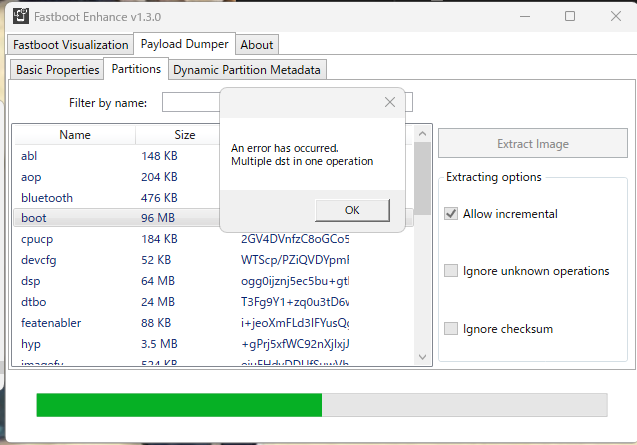Click the 64 MB size value
Image resolution: width=637 pixels, height=445 pixels.
coord(158,281)
